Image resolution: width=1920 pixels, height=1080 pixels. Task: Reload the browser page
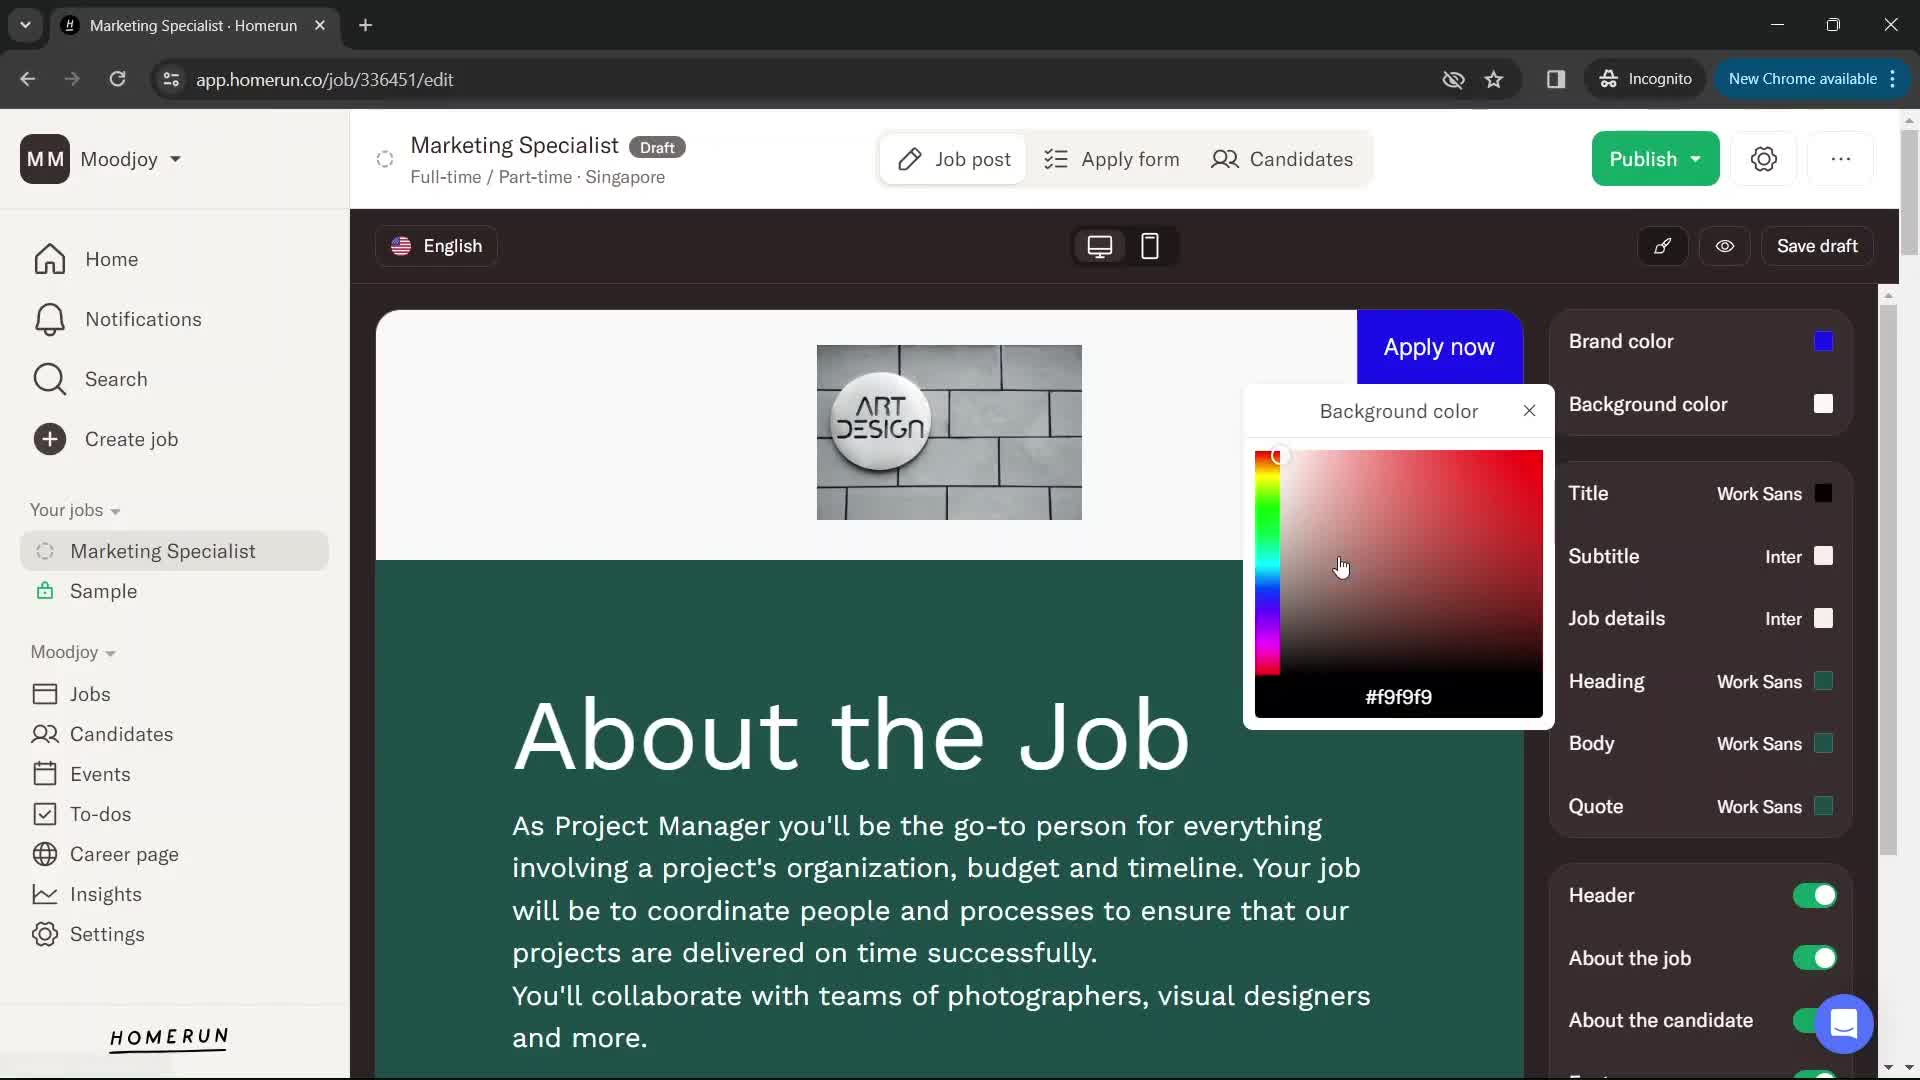pyautogui.click(x=117, y=79)
